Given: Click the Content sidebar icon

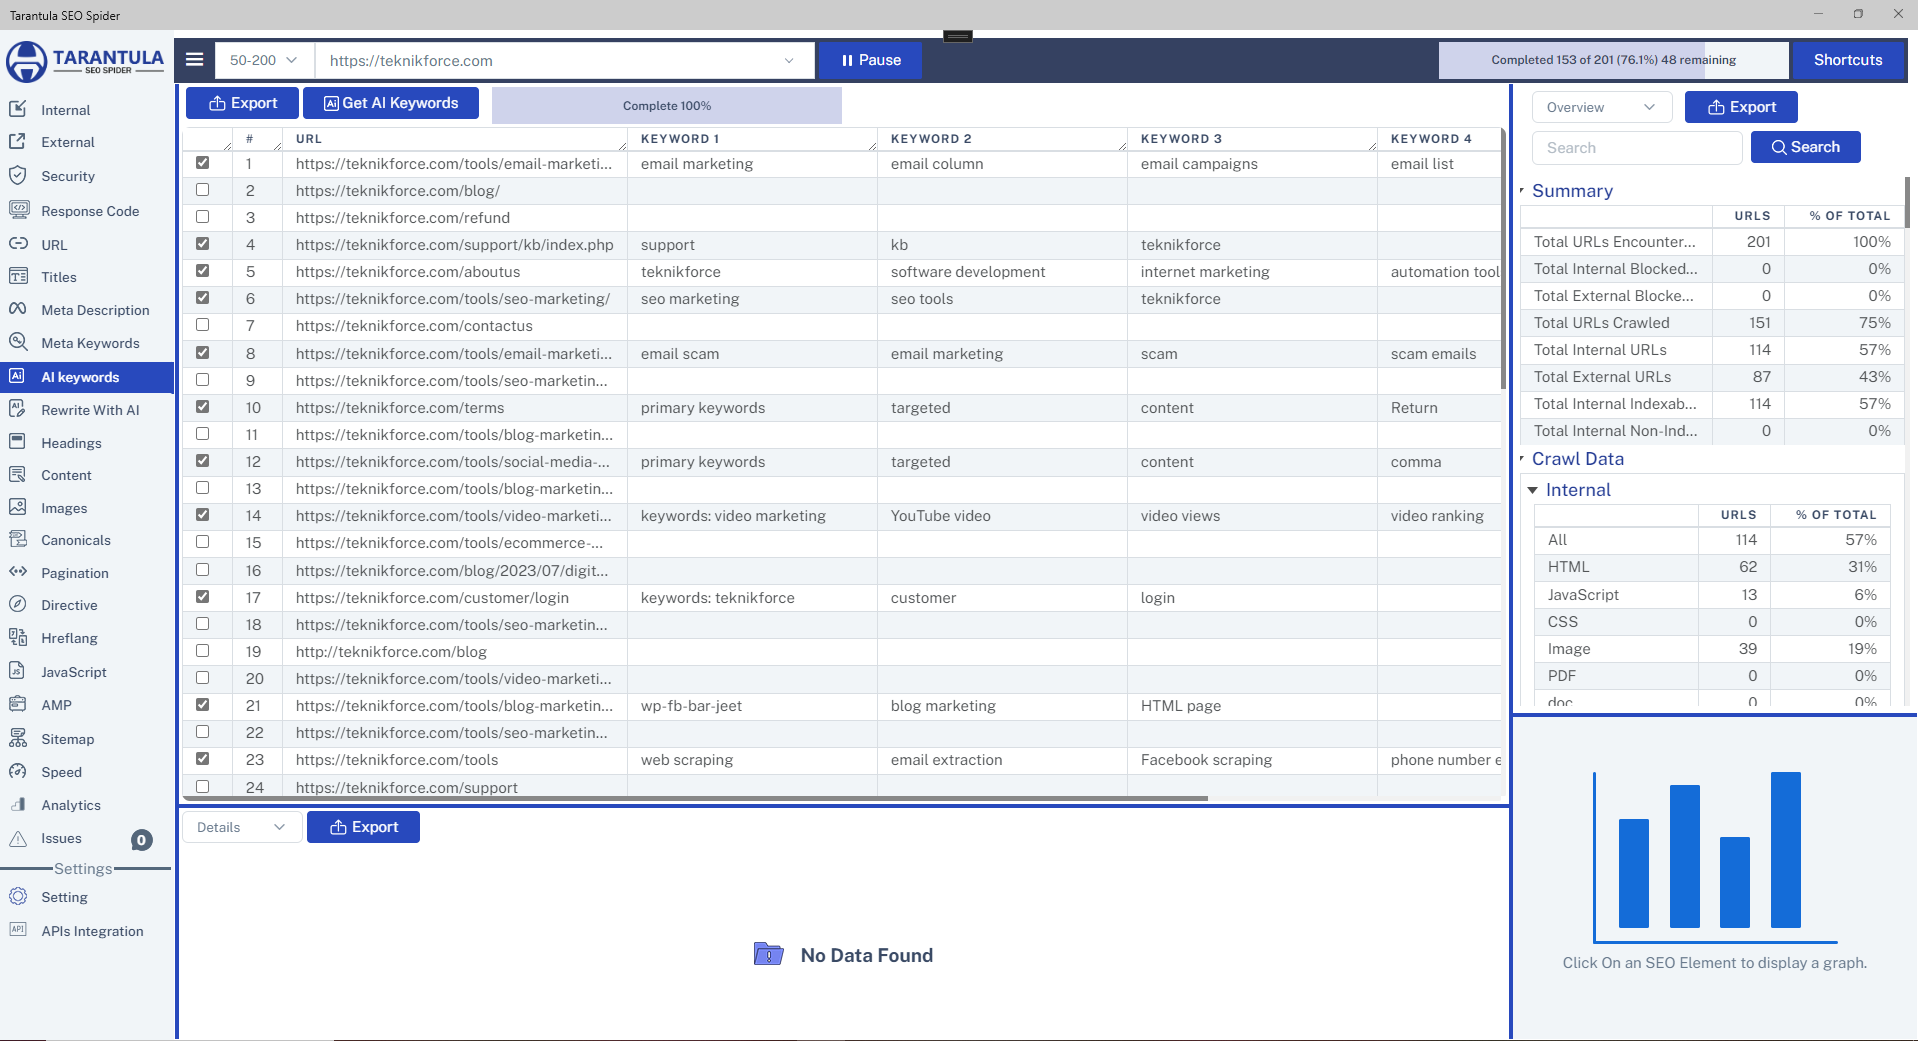Looking at the screenshot, I should [x=17, y=475].
